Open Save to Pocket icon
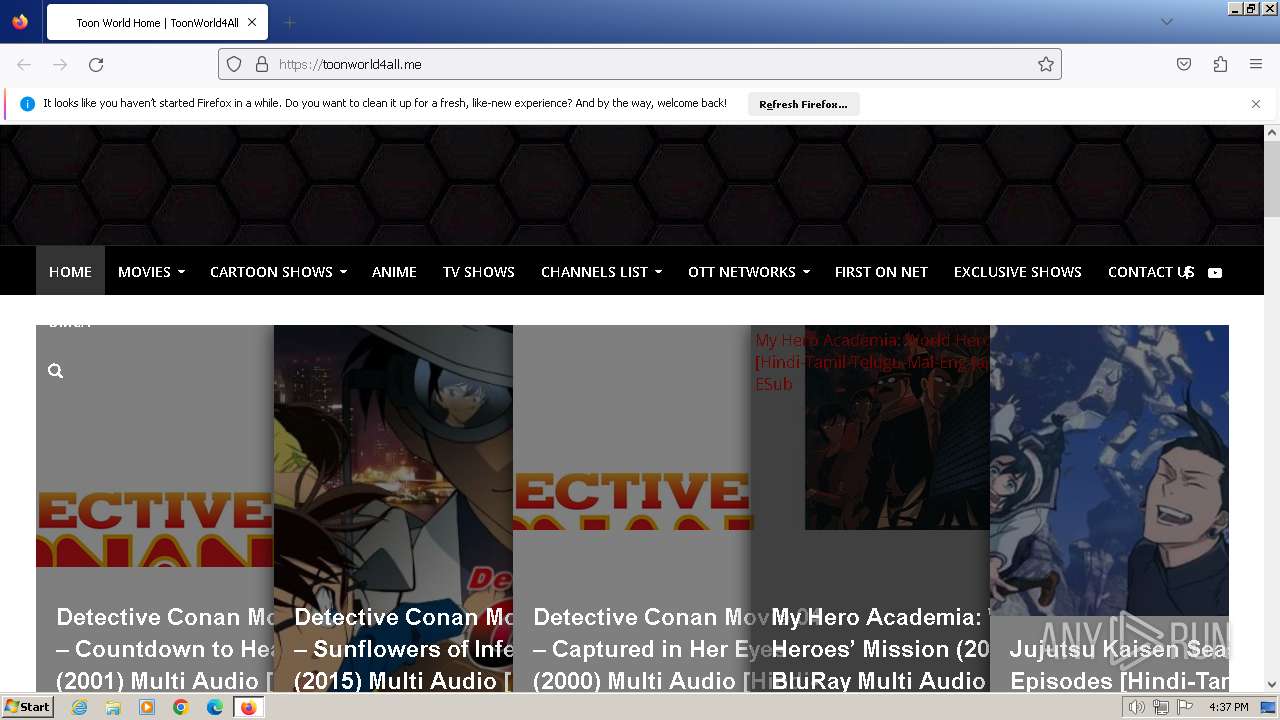Screen dimensions: 1280x720 click(1184, 64)
